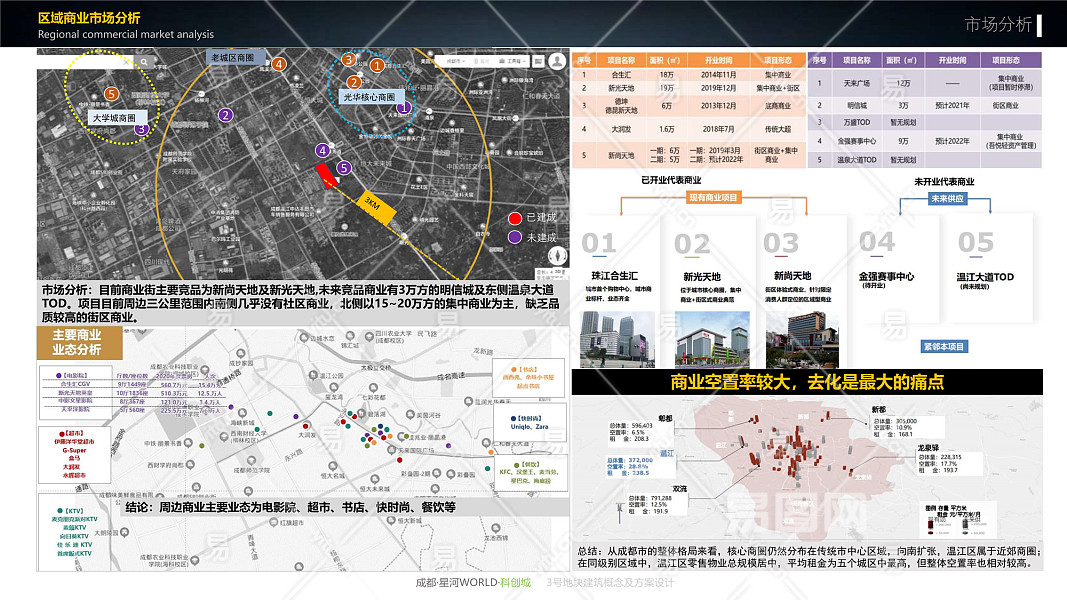Click the red 超市 legend dot
This screenshot has height=600, width=1067.
[61, 433]
